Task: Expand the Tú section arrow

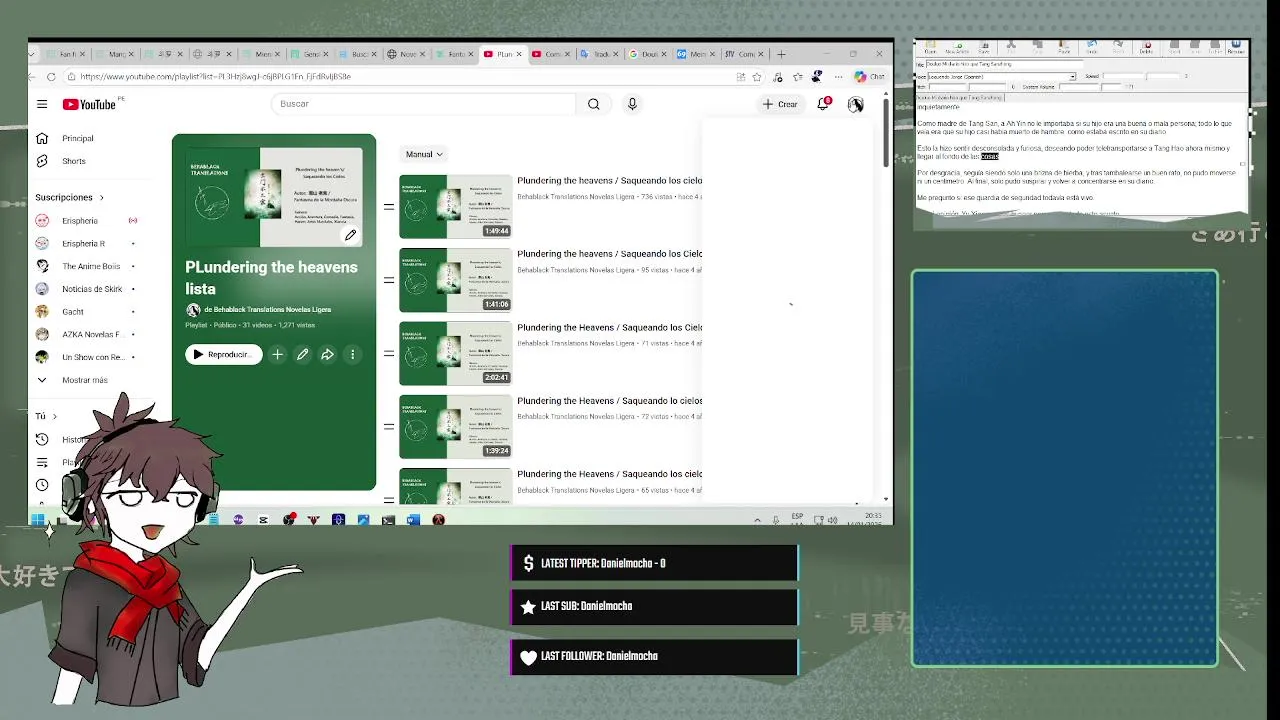Action: (x=55, y=416)
